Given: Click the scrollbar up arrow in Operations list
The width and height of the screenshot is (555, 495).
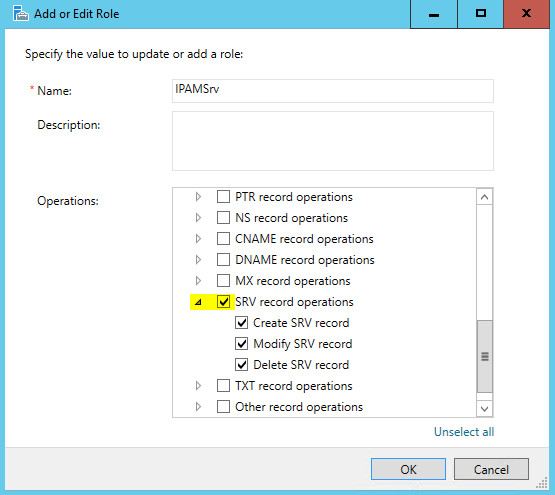Looking at the screenshot, I should coord(485,197).
